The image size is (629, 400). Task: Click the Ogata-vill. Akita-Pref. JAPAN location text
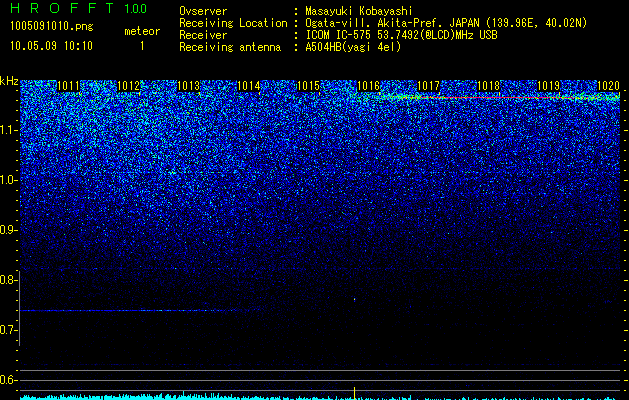pyautogui.click(x=446, y=23)
